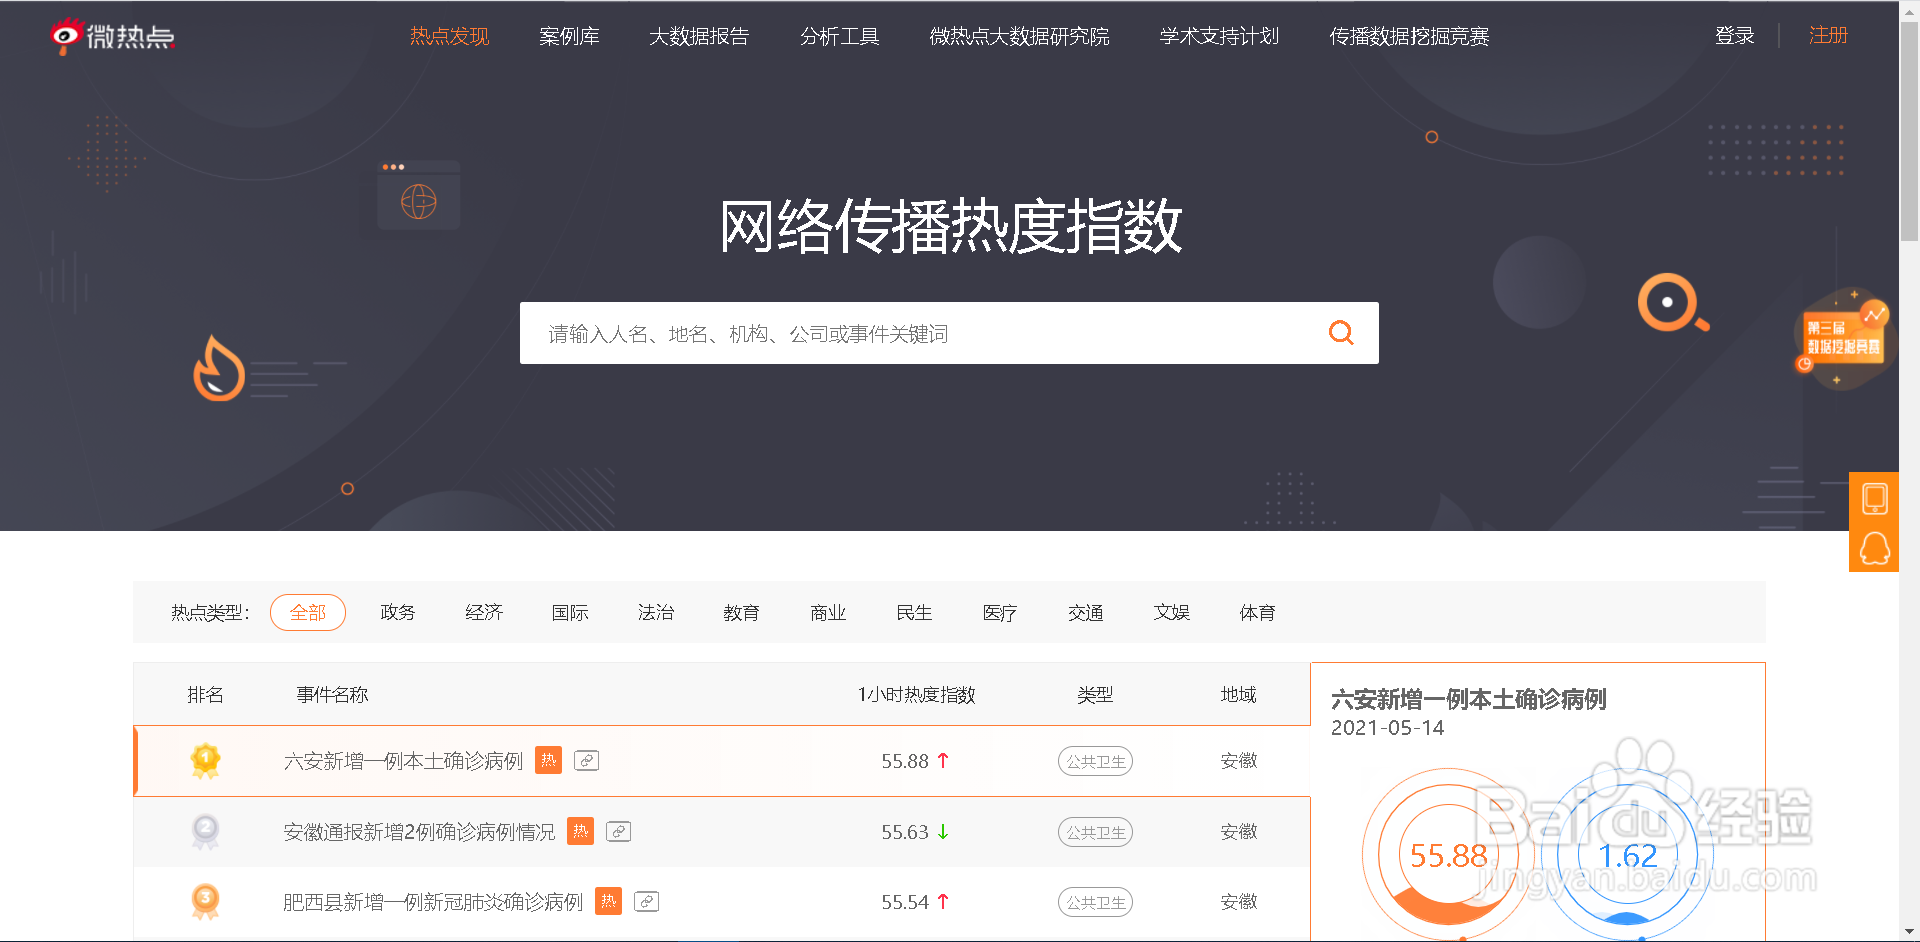Click the green down arrow next to 55.63
The image size is (1920, 942).
(942, 832)
